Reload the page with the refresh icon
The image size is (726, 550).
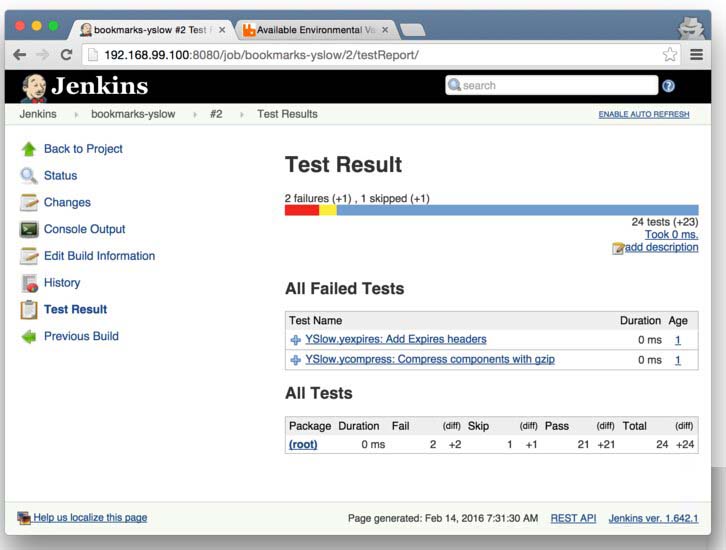pos(66,55)
